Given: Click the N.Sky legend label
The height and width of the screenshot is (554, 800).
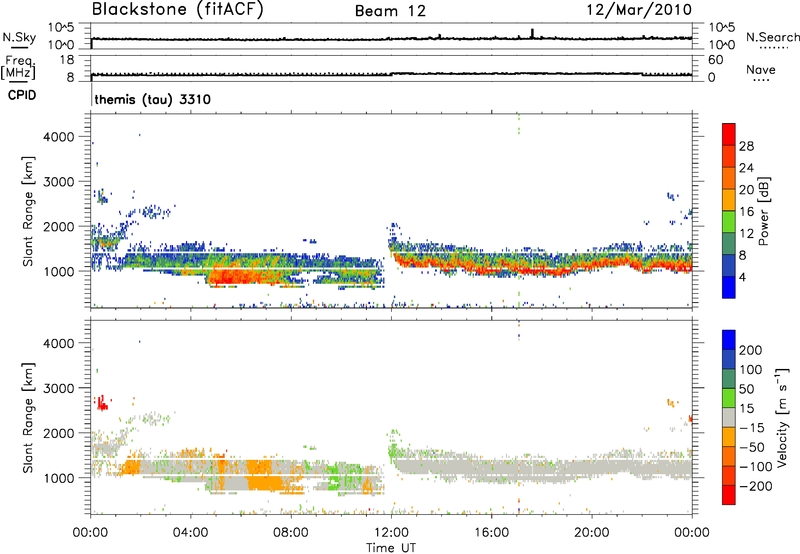Looking at the screenshot, I should pyautogui.click(x=17, y=36).
